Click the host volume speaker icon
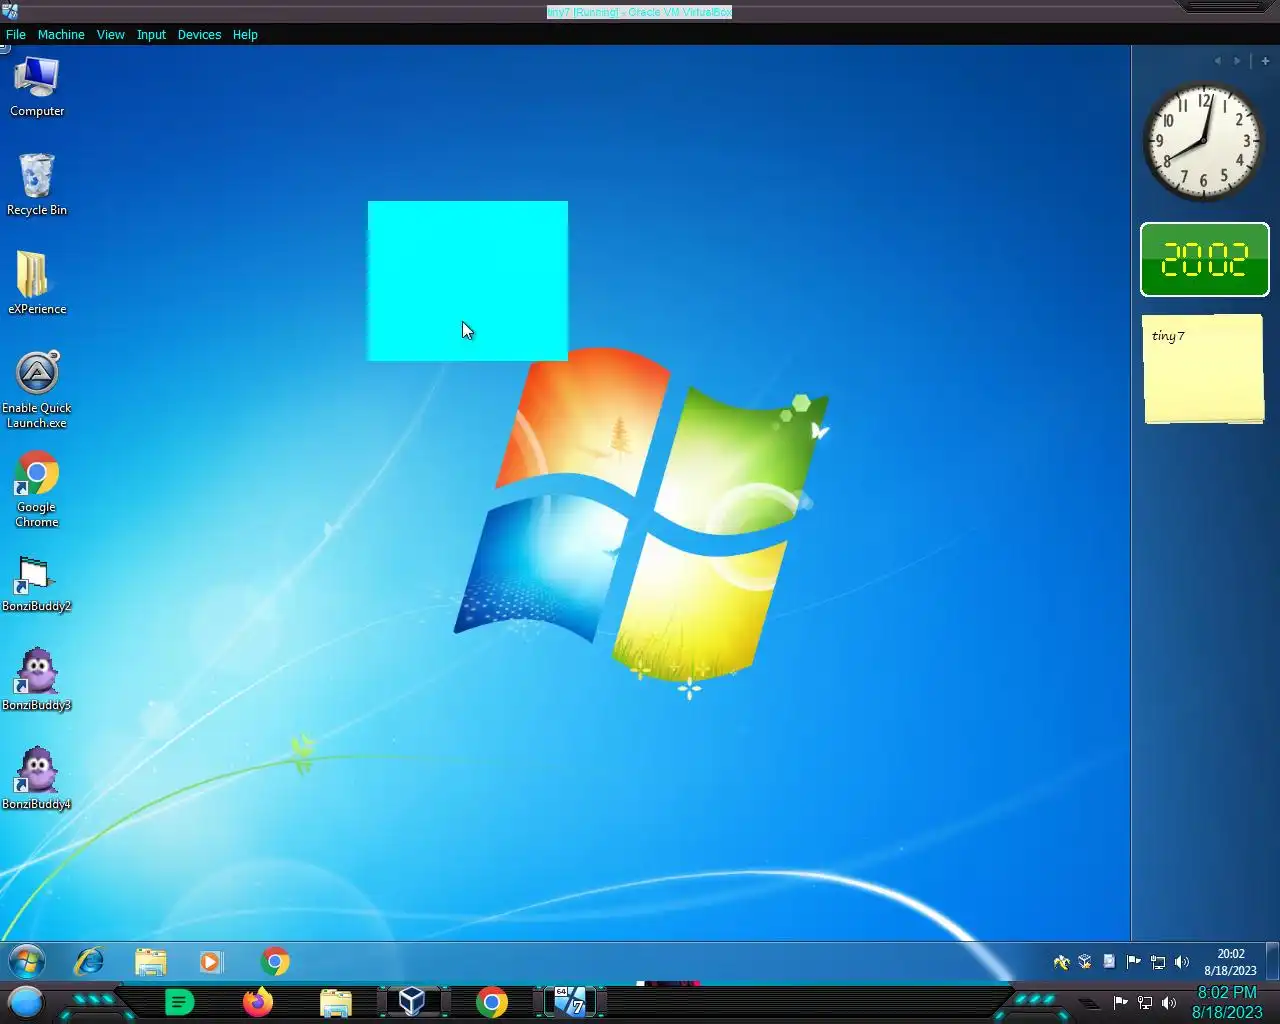Image resolution: width=1280 pixels, height=1024 pixels. [x=1169, y=1003]
